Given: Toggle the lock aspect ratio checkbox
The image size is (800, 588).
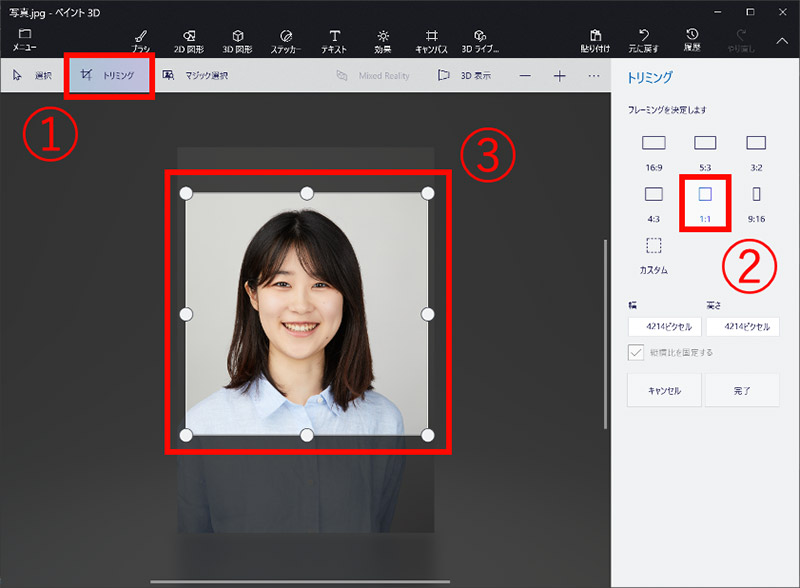Looking at the screenshot, I should coord(636,352).
